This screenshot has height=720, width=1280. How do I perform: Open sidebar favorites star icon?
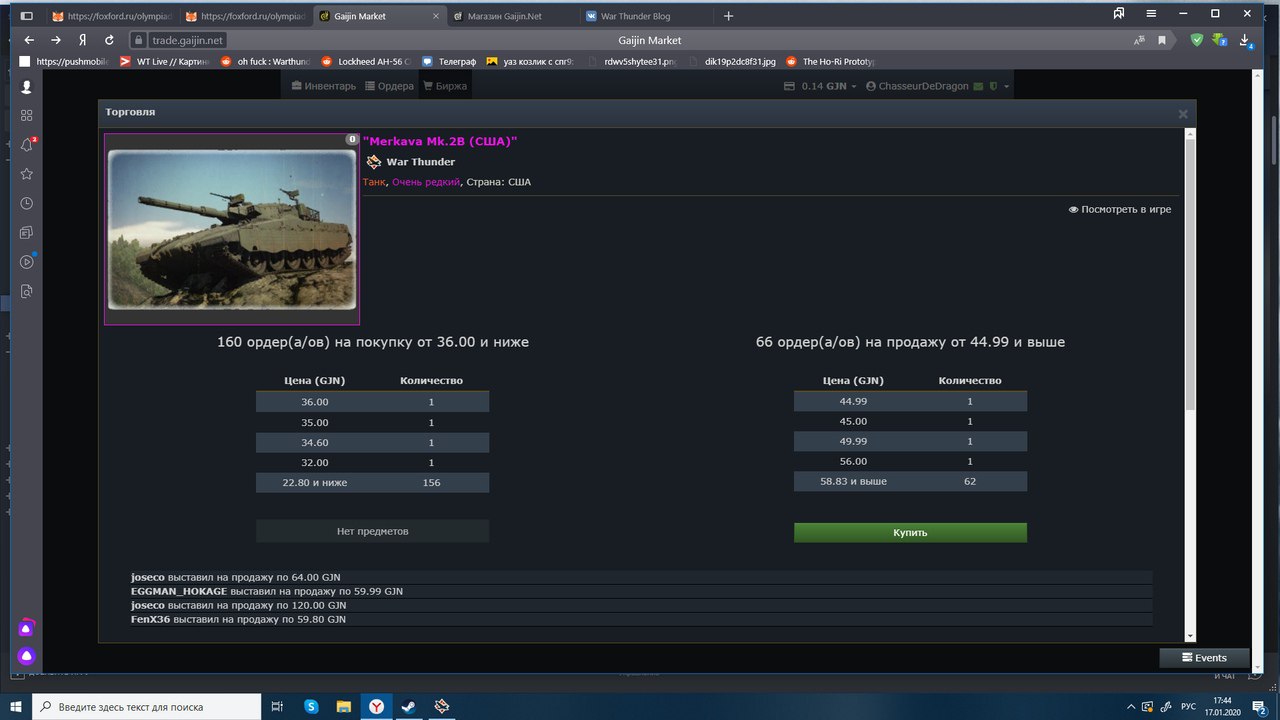coord(27,174)
